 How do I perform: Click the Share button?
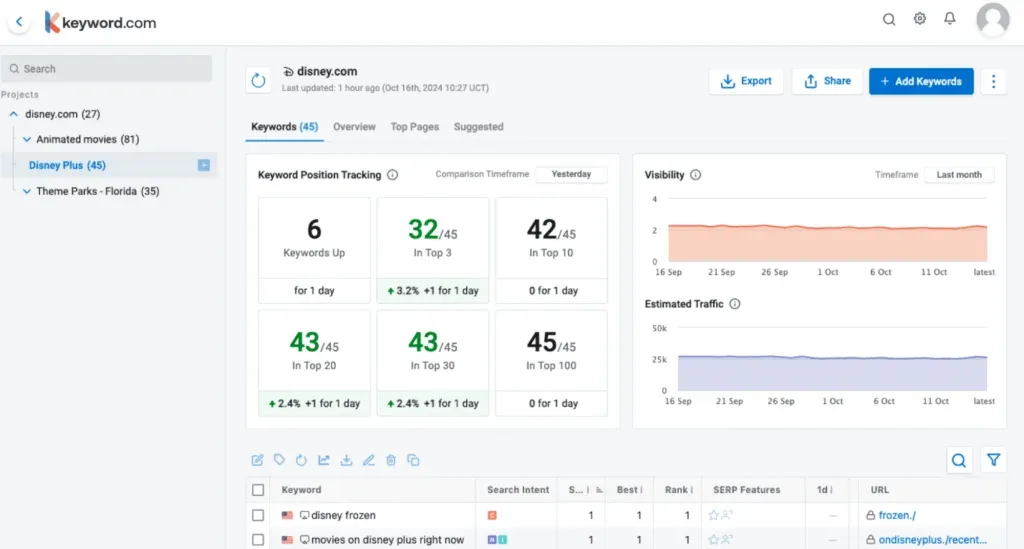point(827,82)
